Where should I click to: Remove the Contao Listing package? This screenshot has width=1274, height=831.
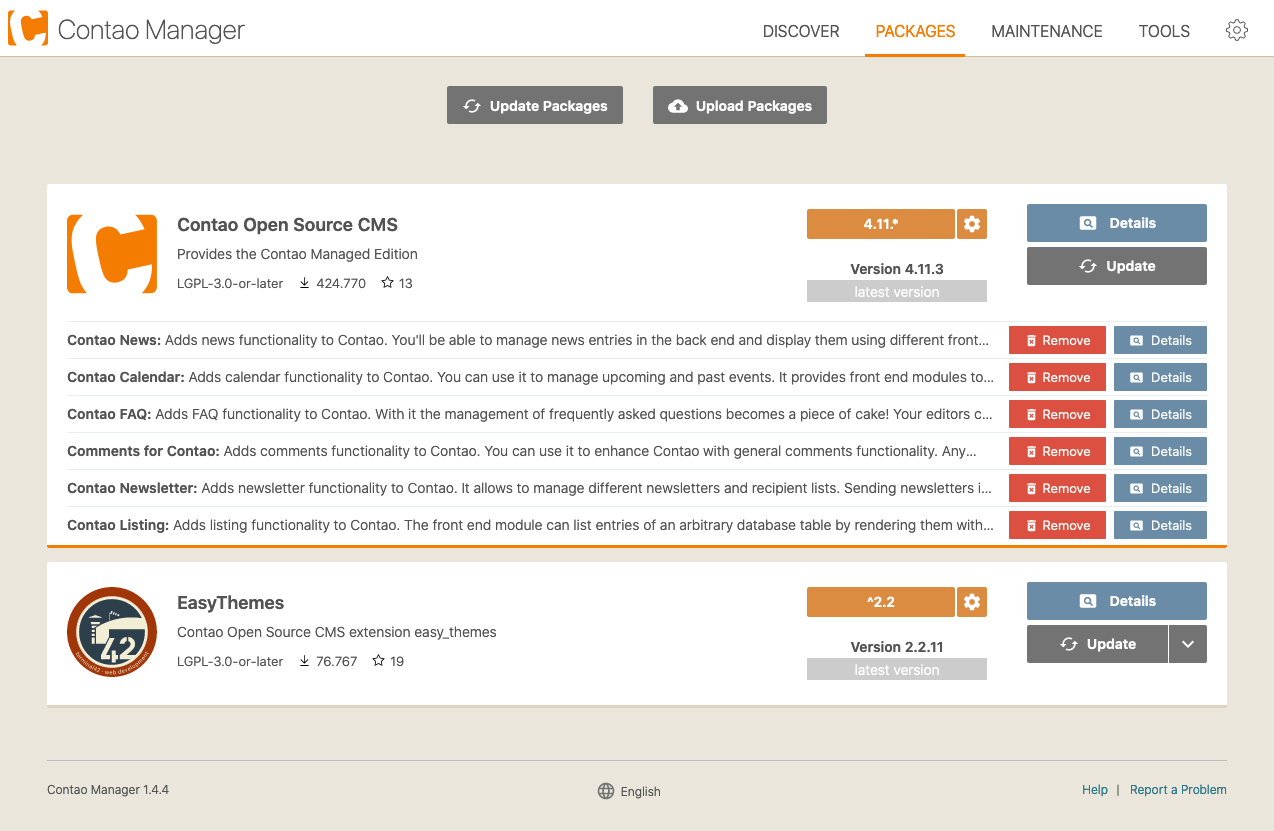(x=1057, y=525)
